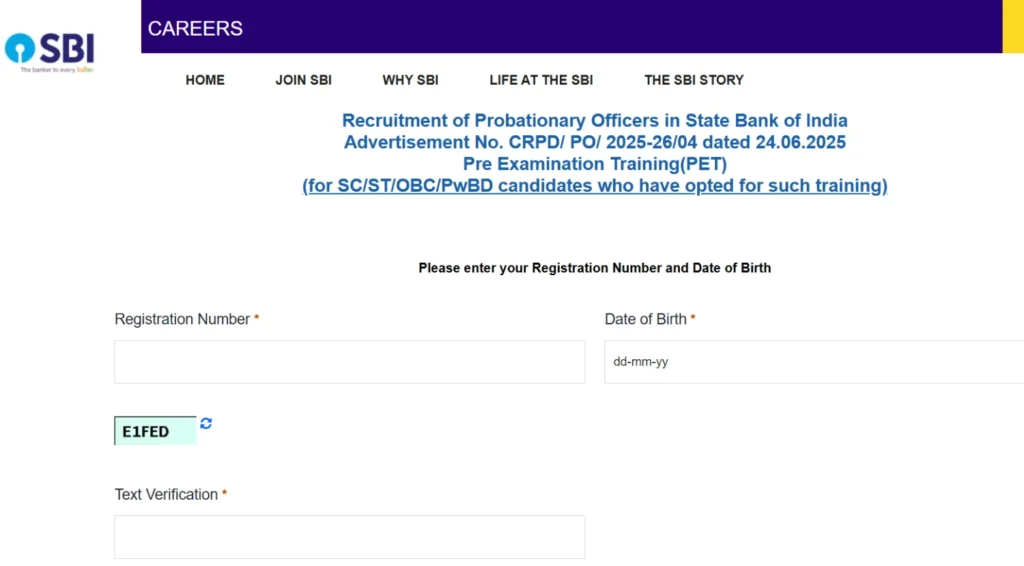
Task: Click the Advertisement No. CRPD/PO heading line
Action: coord(595,142)
